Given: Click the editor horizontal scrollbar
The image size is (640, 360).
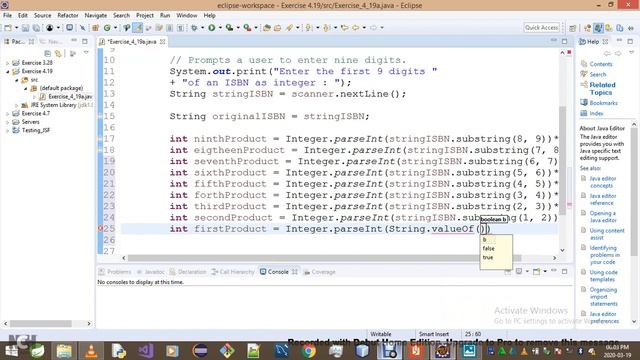Looking at the screenshot, I should point(324,258).
